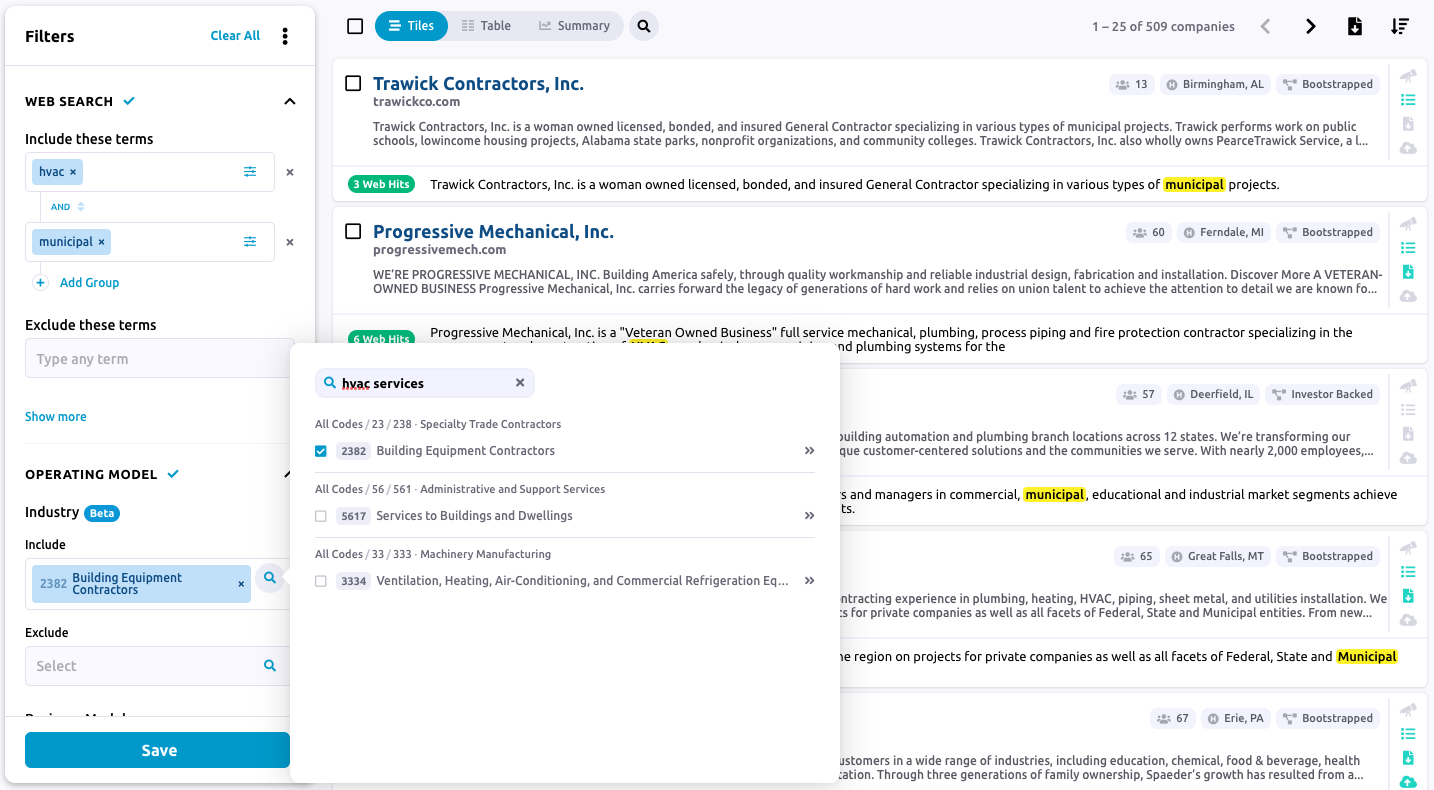
Task: Click the Beta badge beside Industry
Action: [102, 513]
